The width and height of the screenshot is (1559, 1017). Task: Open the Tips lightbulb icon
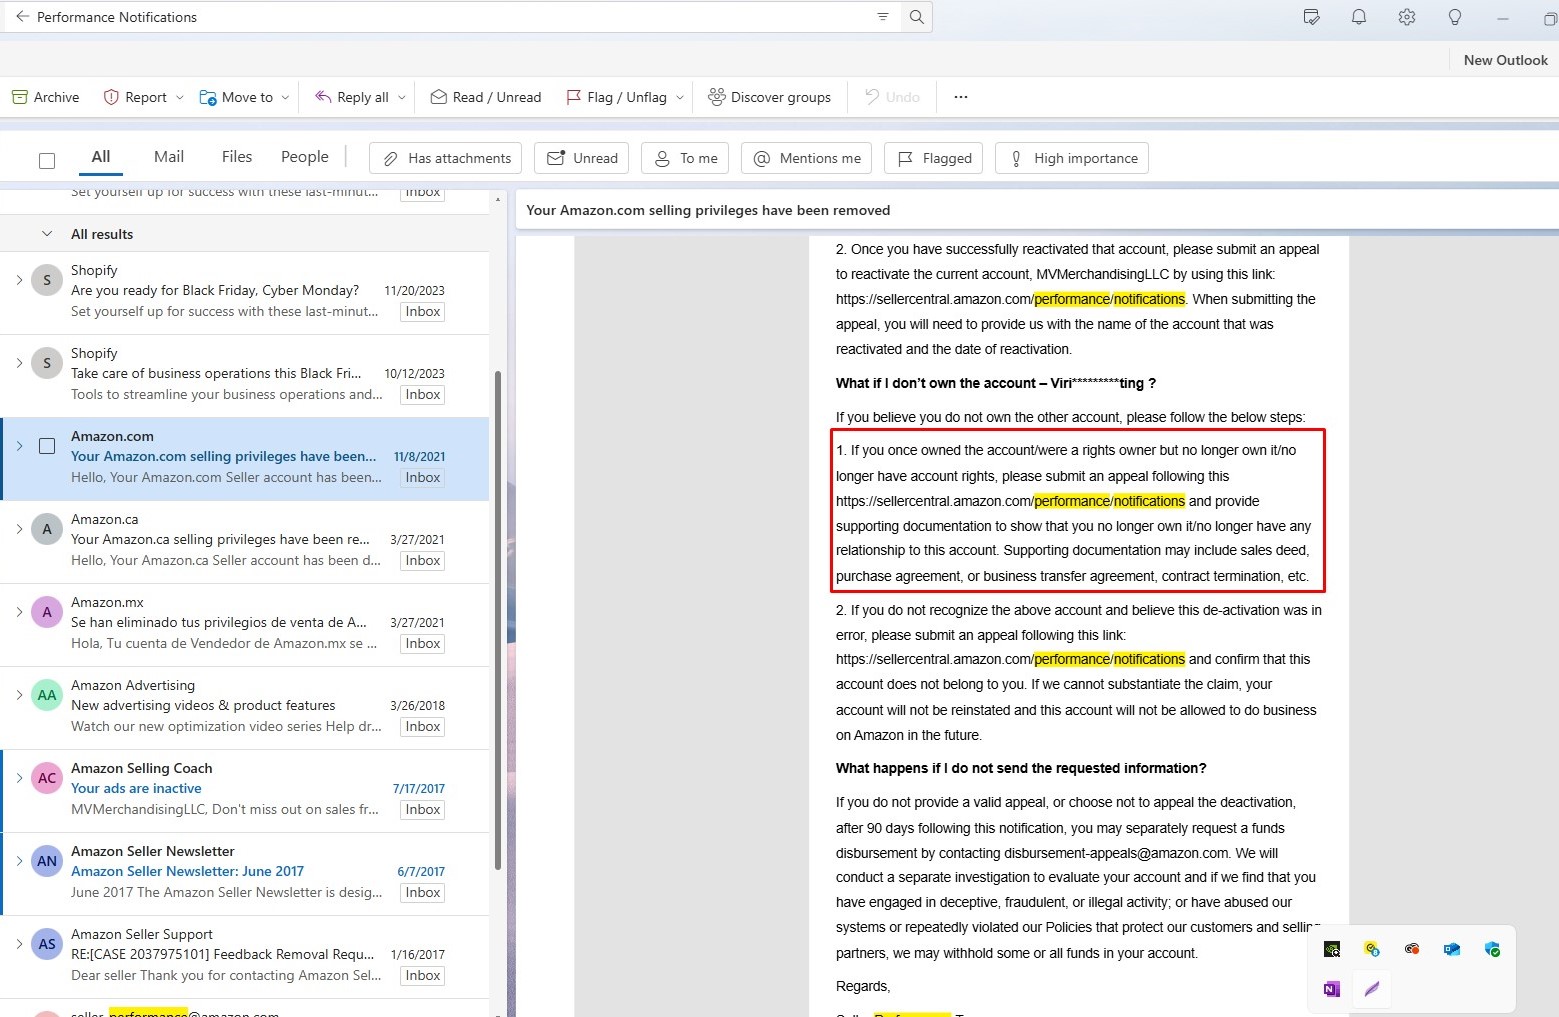pyautogui.click(x=1455, y=17)
